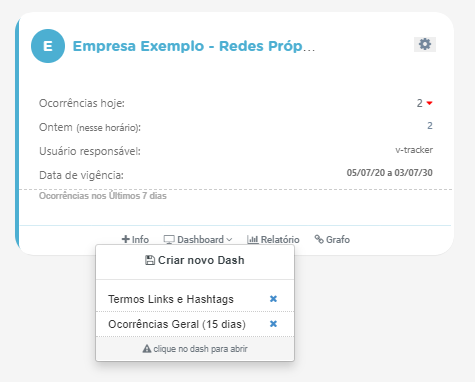The height and width of the screenshot is (382, 475).
Task: Open the Relatório report
Action: coord(273,239)
